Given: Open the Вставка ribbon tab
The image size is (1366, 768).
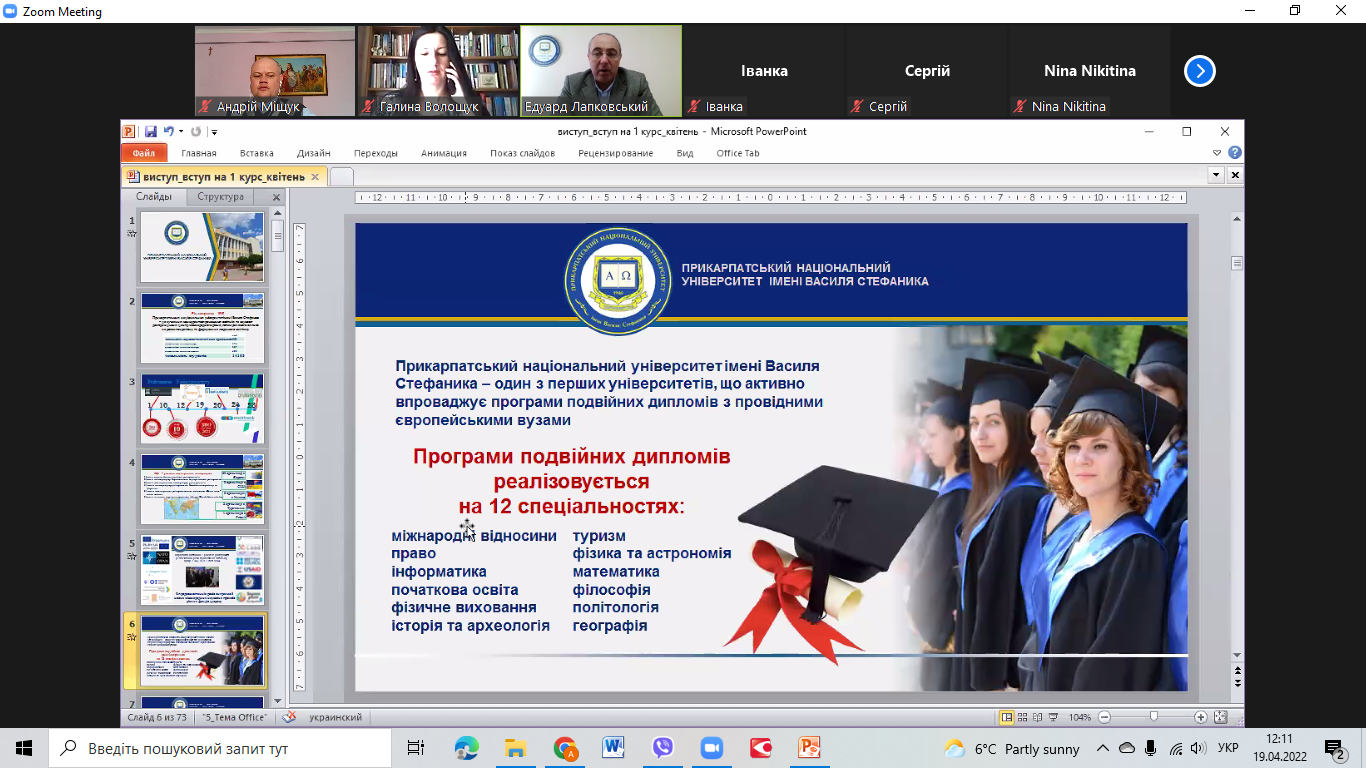Looking at the screenshot, I should point(257,153).
